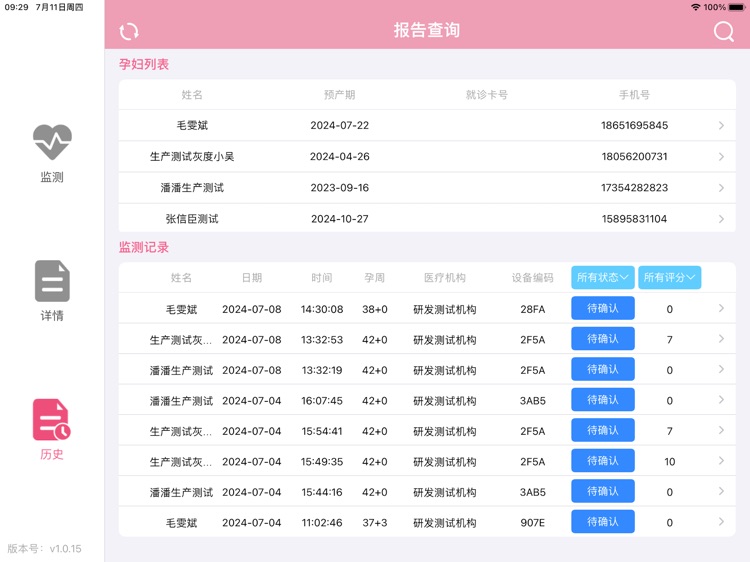Select phone number 17354282823
The width and height of the screenshot is (750, 562).
point(634,187)
